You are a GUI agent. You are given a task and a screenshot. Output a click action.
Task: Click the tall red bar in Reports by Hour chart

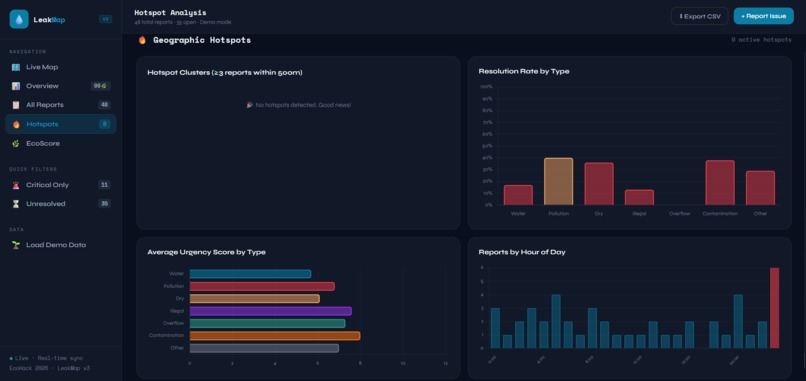click(774, 308)
